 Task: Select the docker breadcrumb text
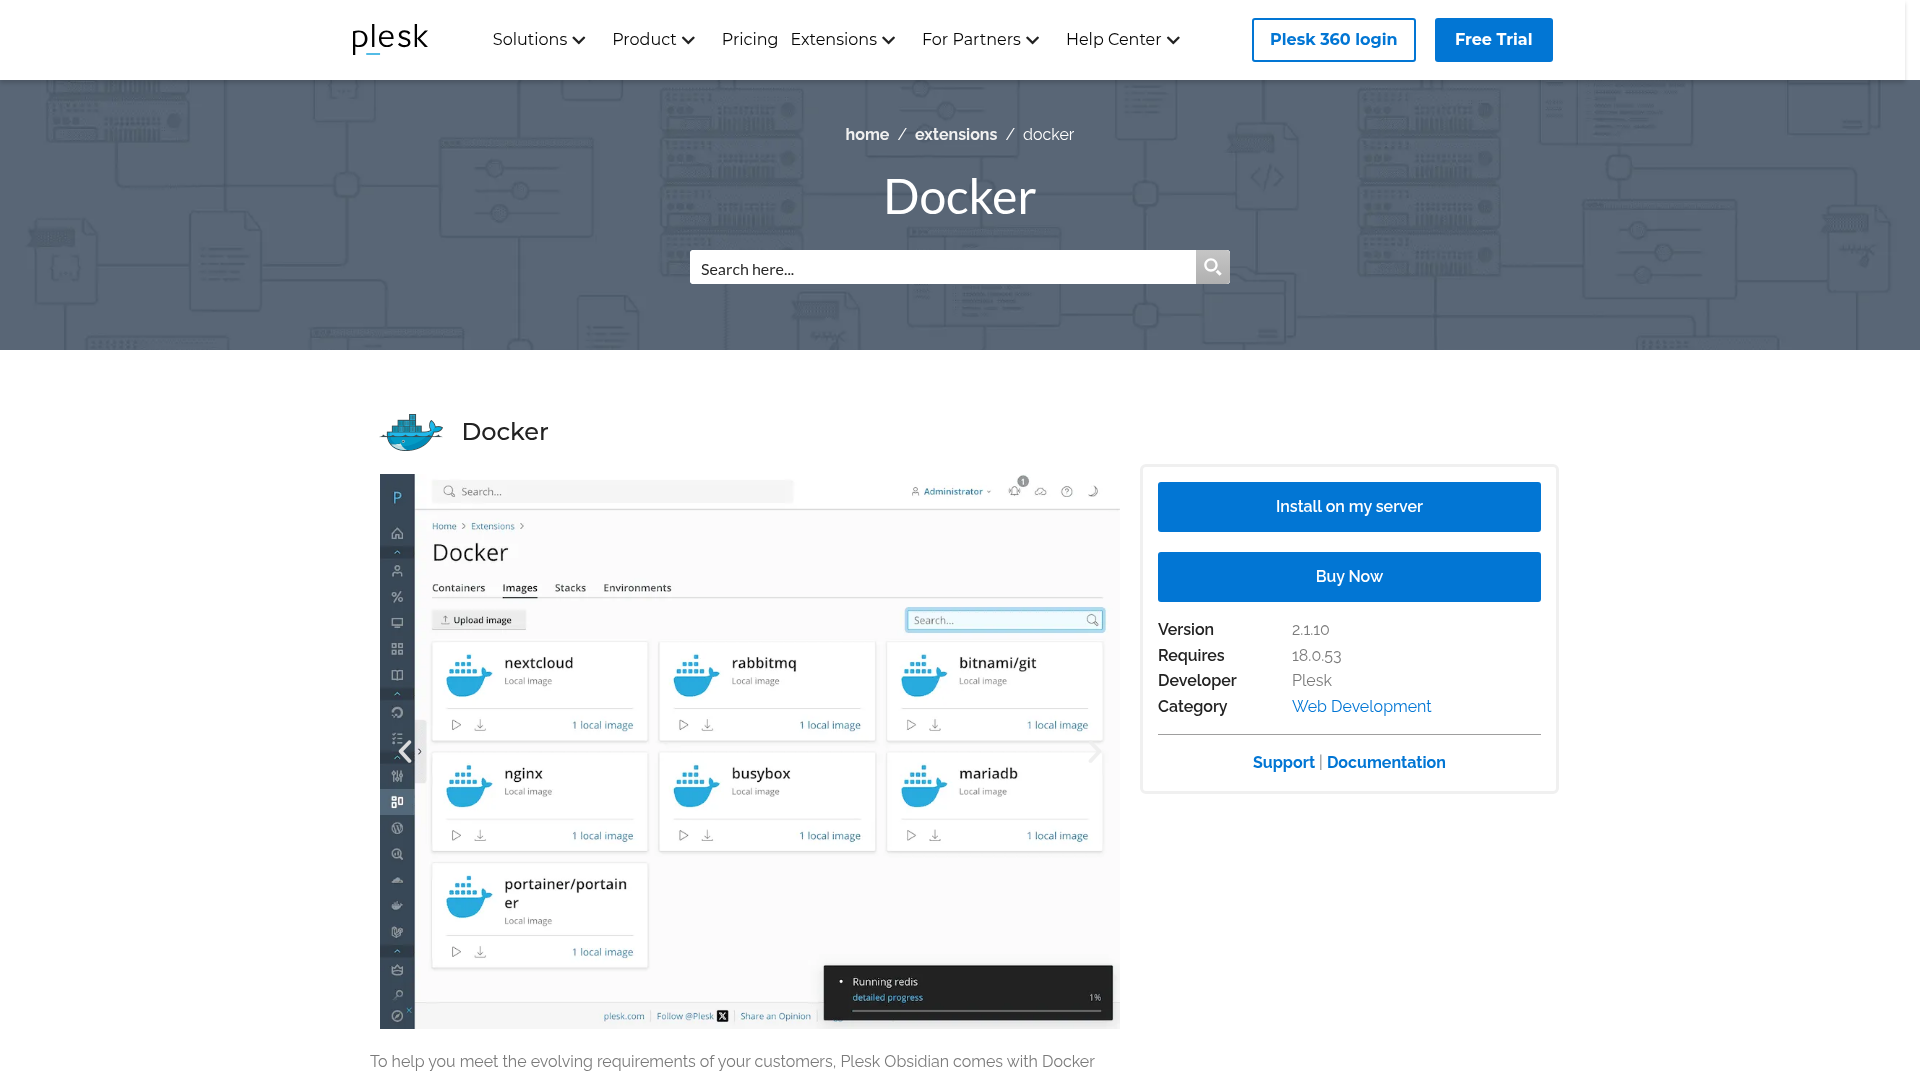pos(1048,135)
